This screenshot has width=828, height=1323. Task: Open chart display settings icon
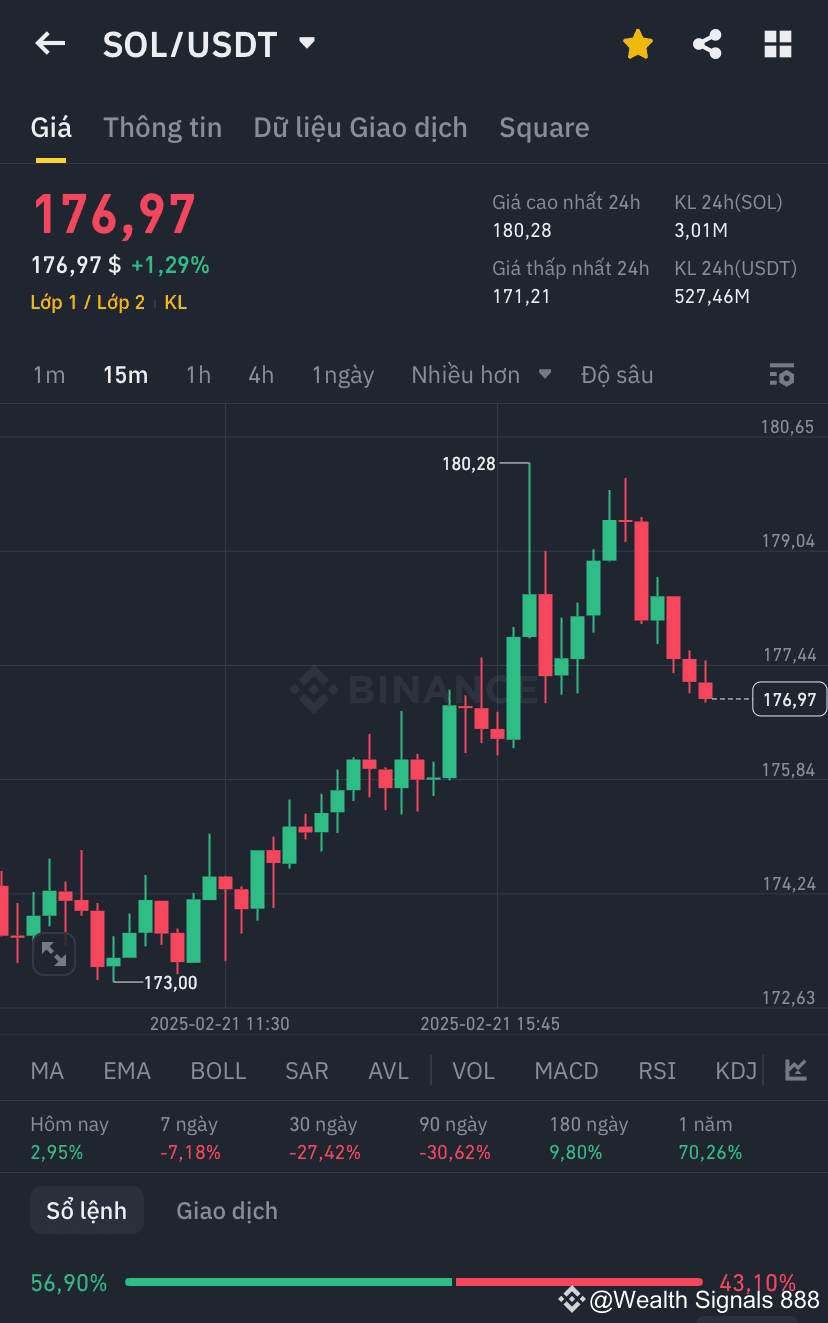coord(781,374)
